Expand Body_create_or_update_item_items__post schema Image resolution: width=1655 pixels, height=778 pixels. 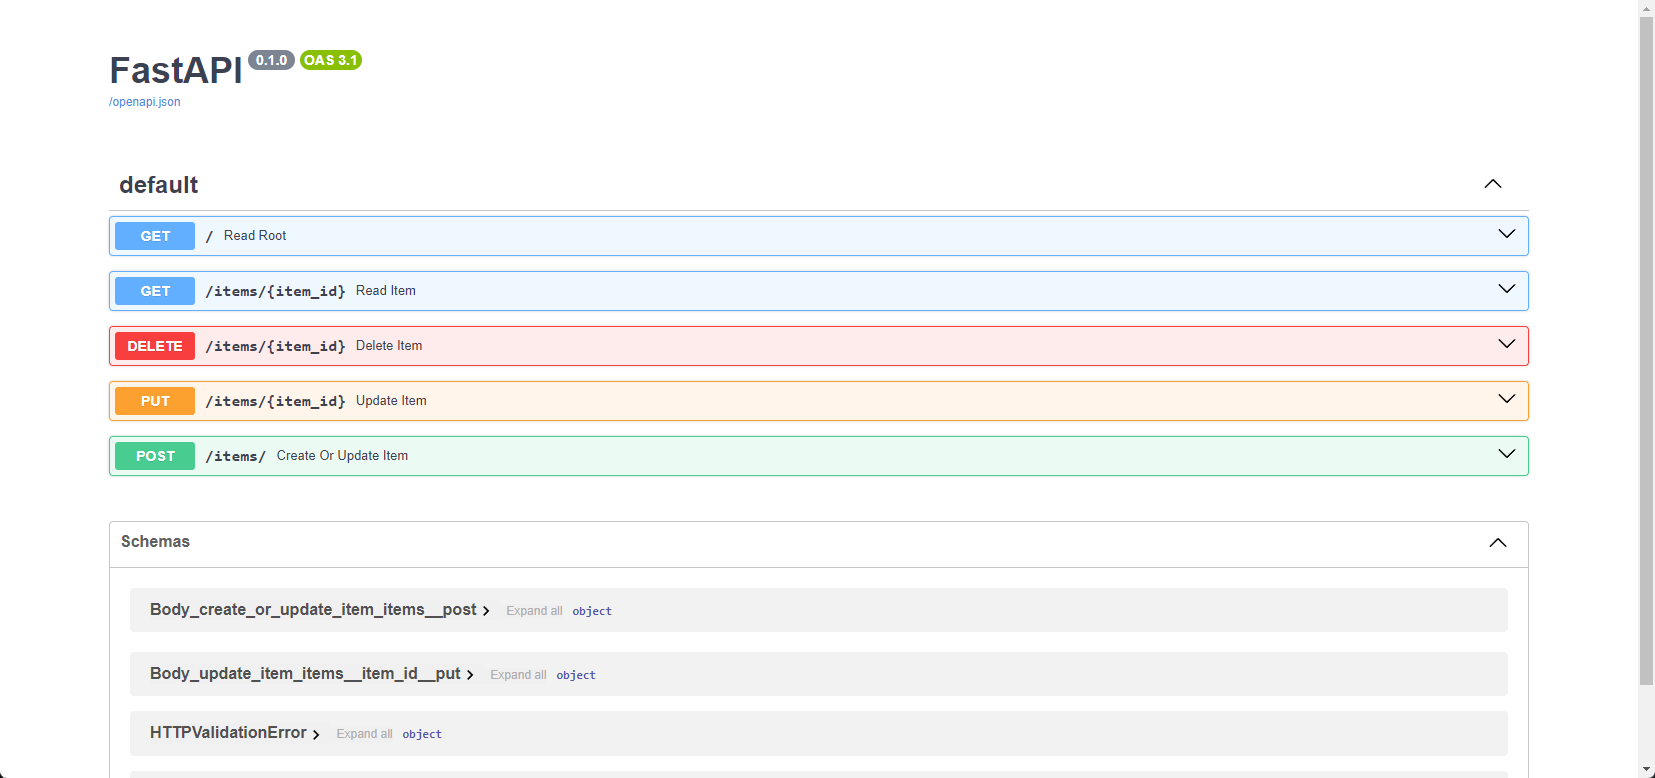tap(319, 610)
